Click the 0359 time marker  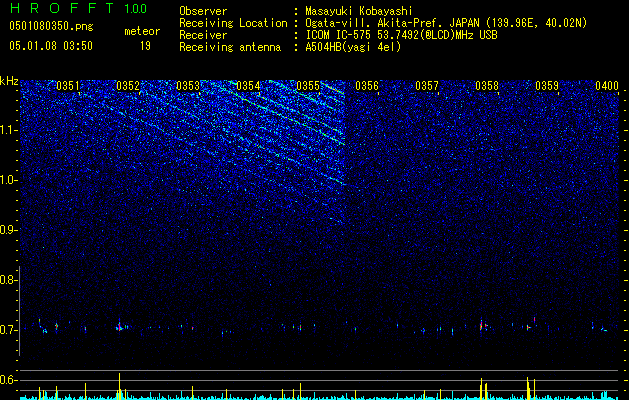coord(547,86)
